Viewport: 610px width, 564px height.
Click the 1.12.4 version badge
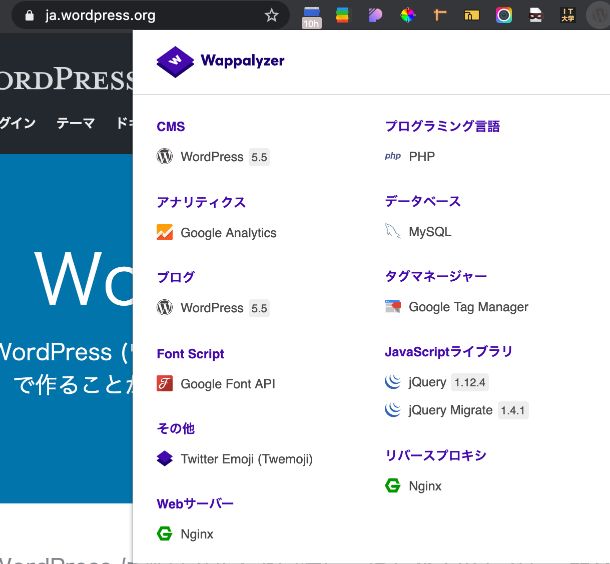(x=470, y=382)
